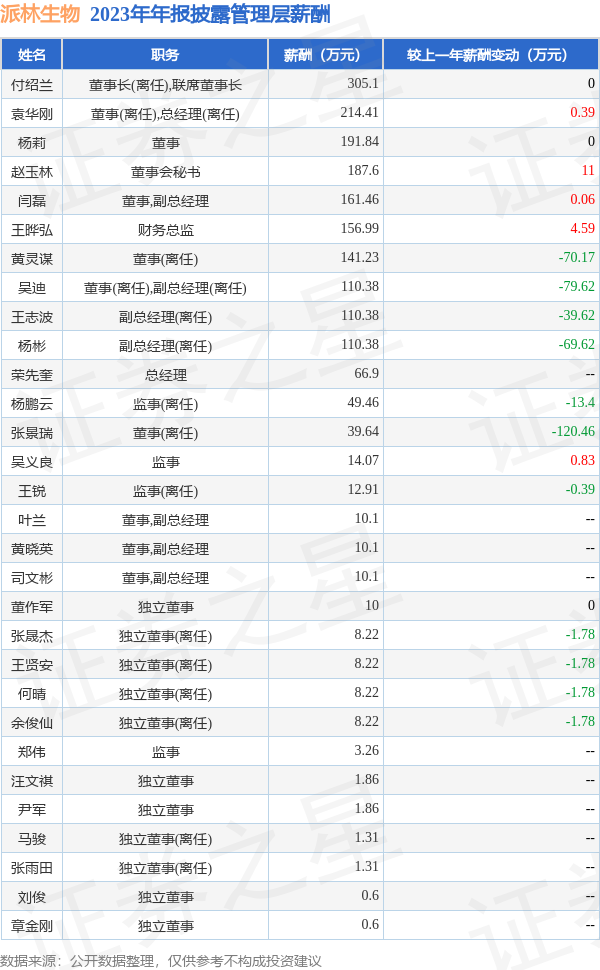Image resolution: width=600 pixels, height=970 pixels.
Task: Click the 派林生物 title text
Action: (40, 14)
